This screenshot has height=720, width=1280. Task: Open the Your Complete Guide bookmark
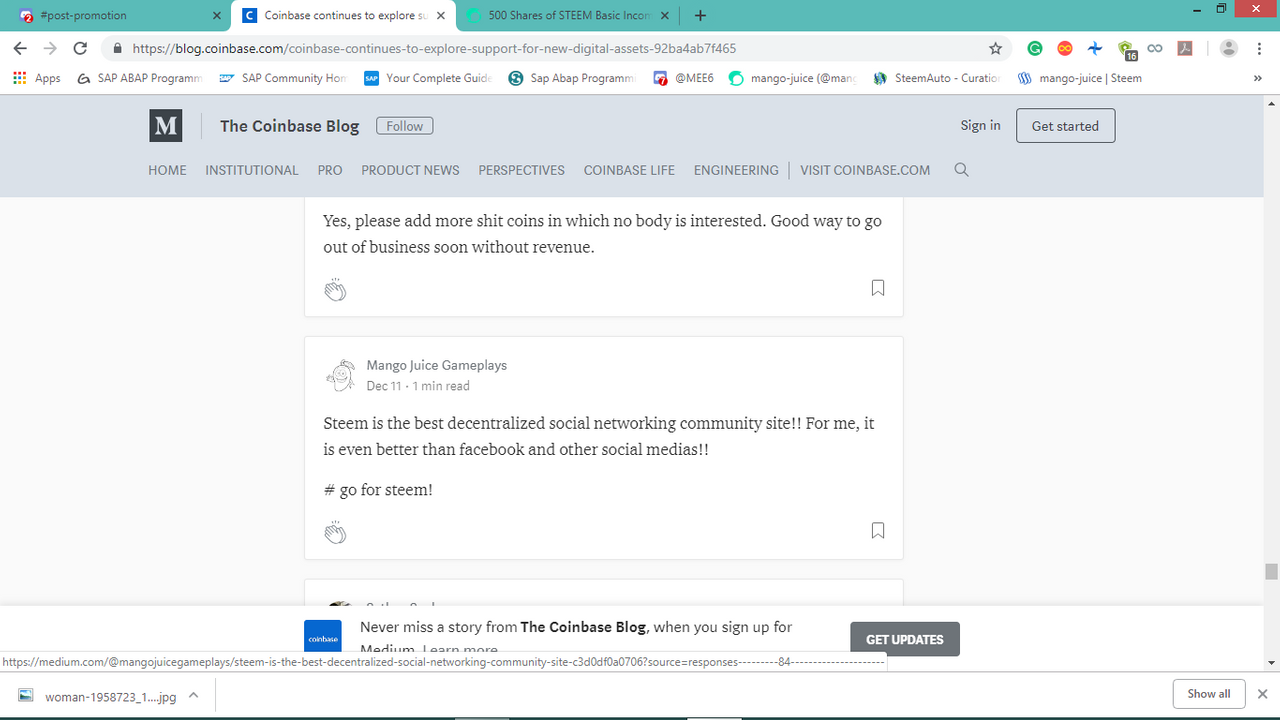pos(428,78)
